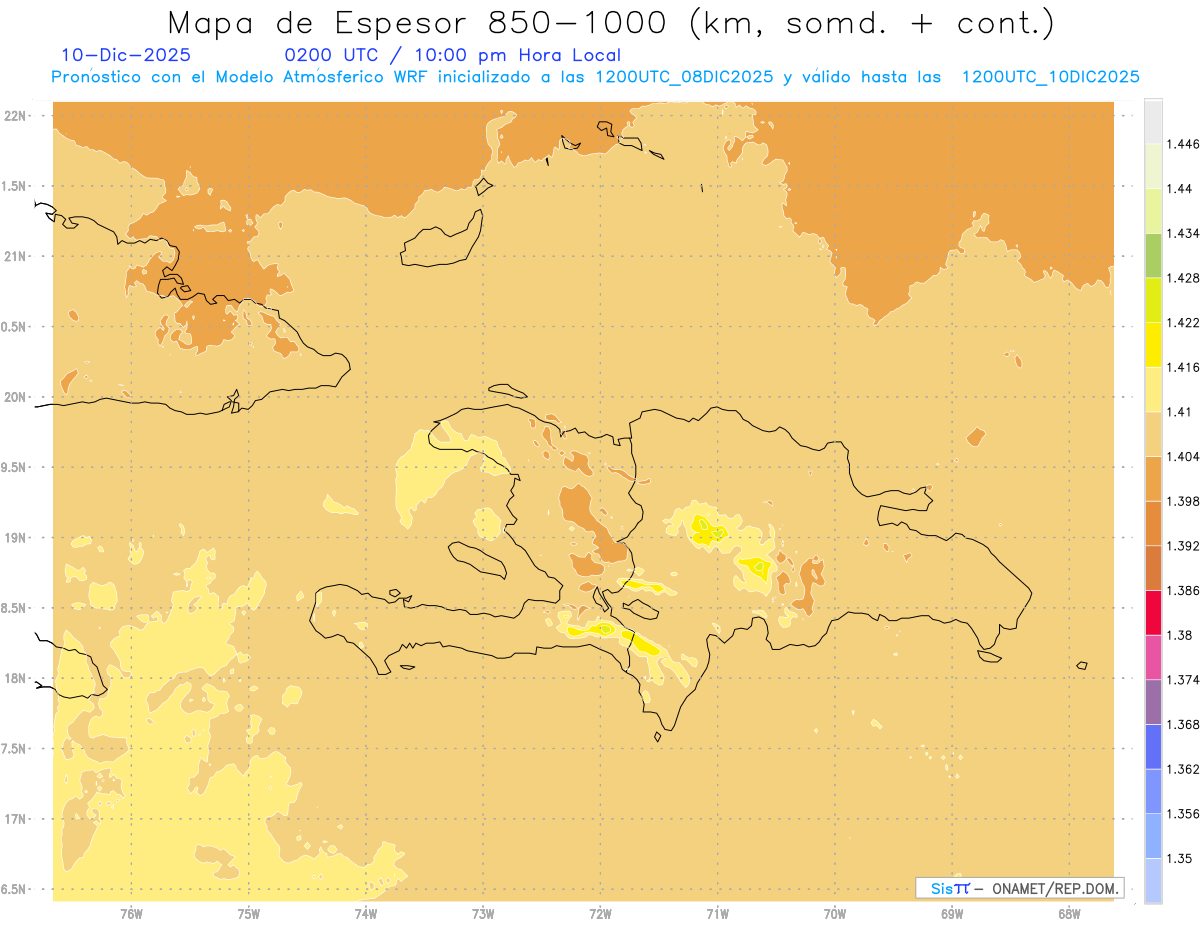The height and width of the screenshot is (927, 1200).
Task: Click the legend value 1.386
Action: pos(1184,590)
